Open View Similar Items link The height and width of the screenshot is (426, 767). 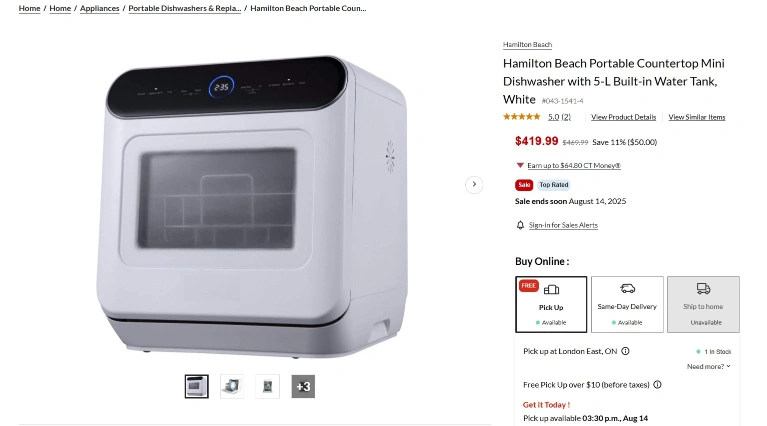click(x=697, y=117)
